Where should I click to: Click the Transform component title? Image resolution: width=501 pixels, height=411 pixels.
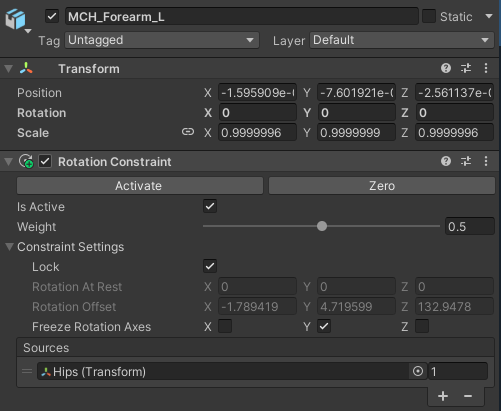89,69
